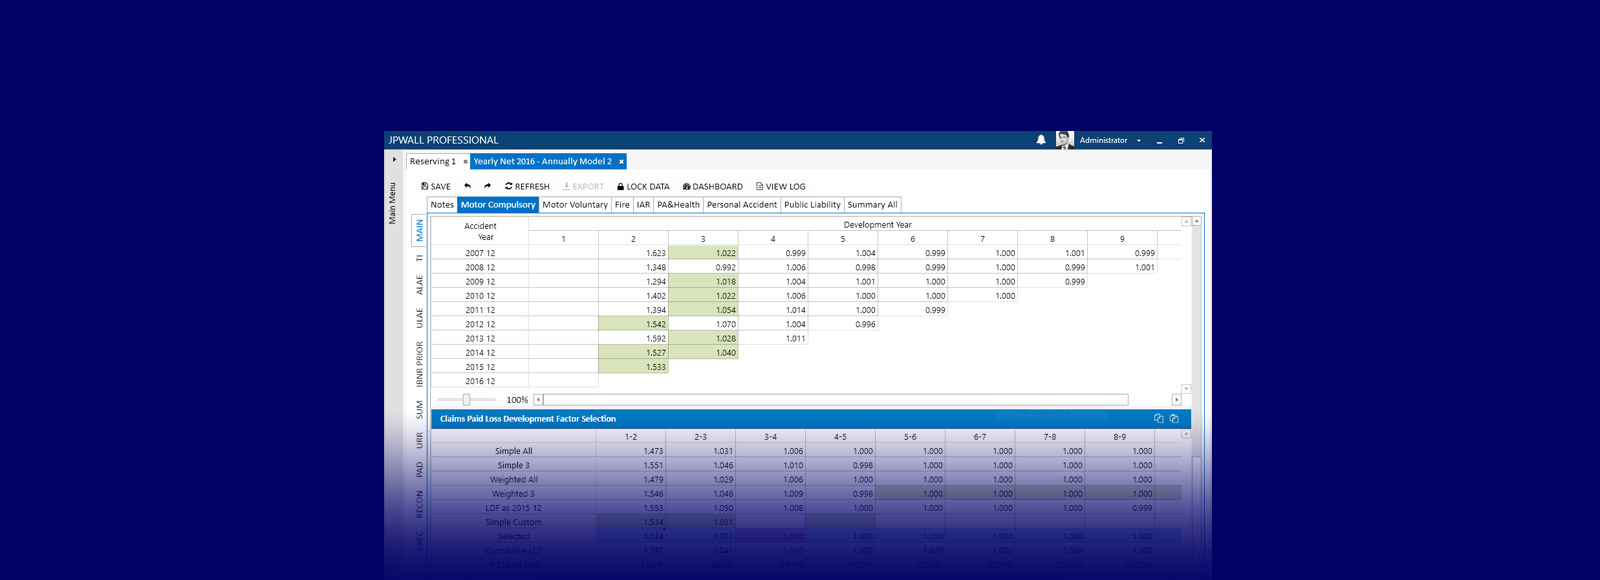Click the left collapse arrow at top-right of the triangle grid
1600x580 pixels.
tap(1186, 221)
